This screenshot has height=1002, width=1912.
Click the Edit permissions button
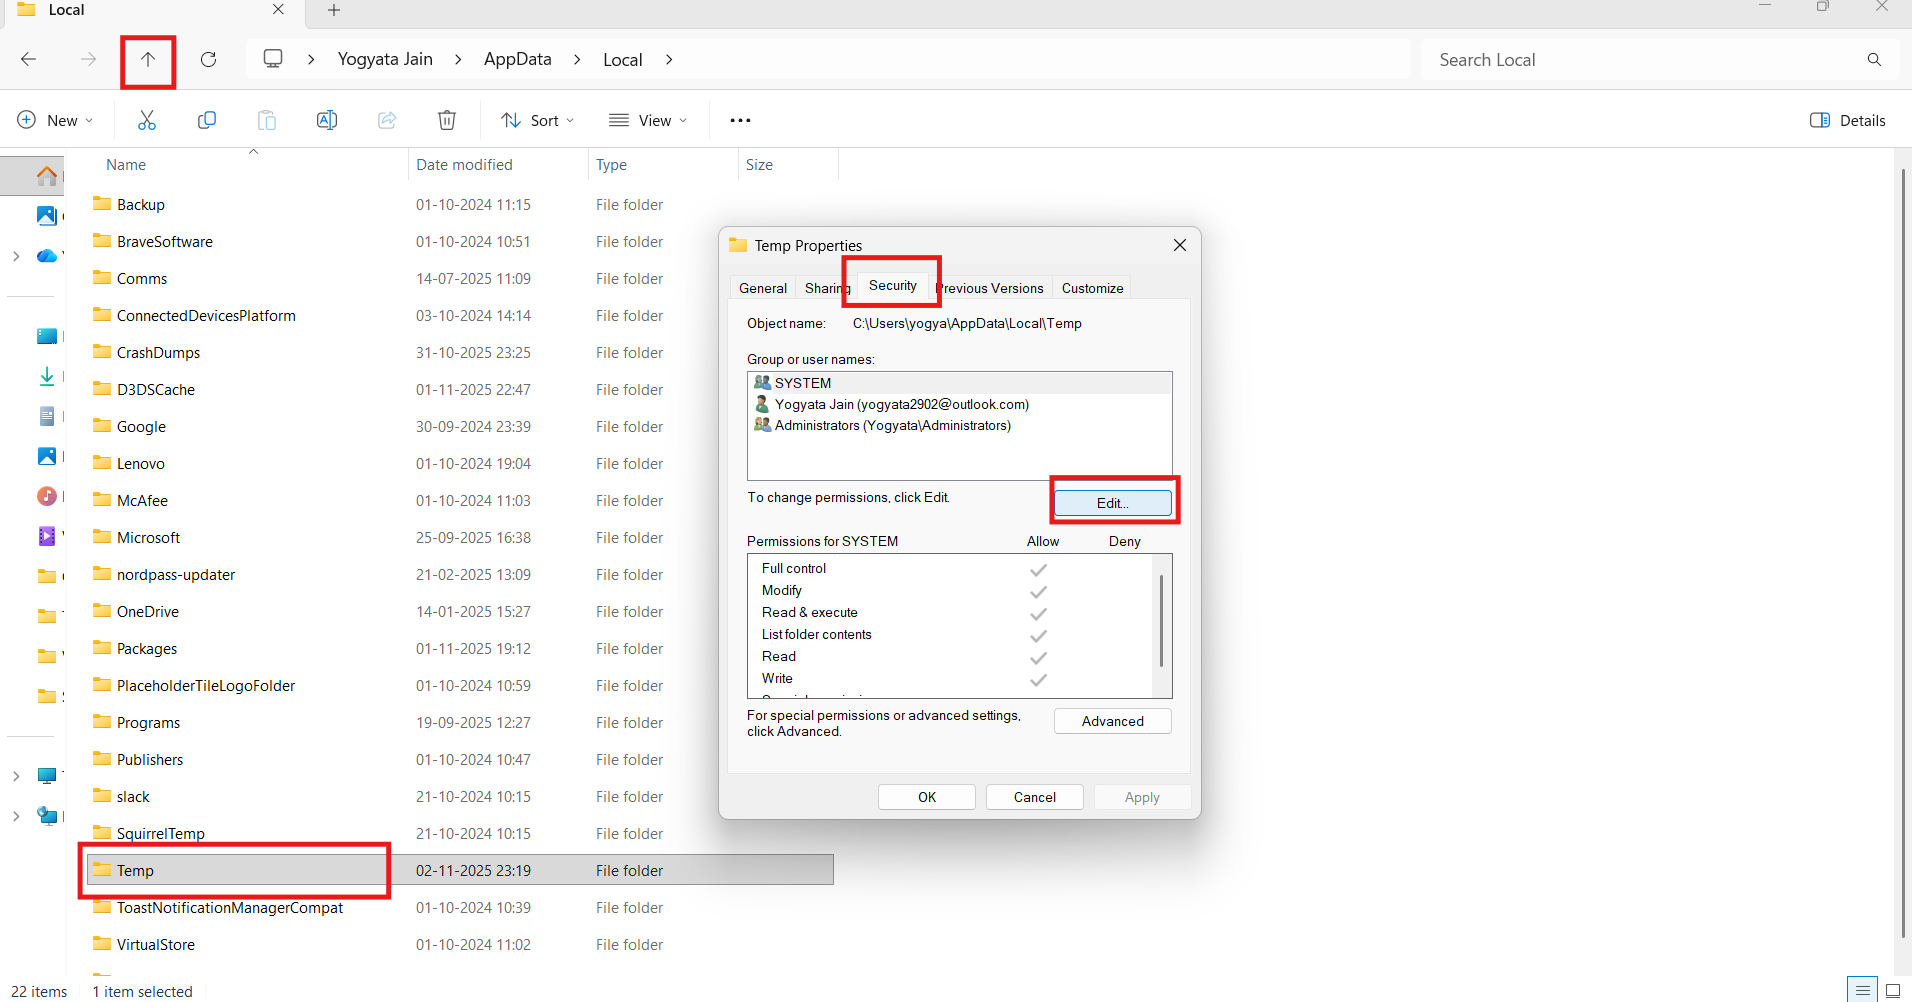1112,503
